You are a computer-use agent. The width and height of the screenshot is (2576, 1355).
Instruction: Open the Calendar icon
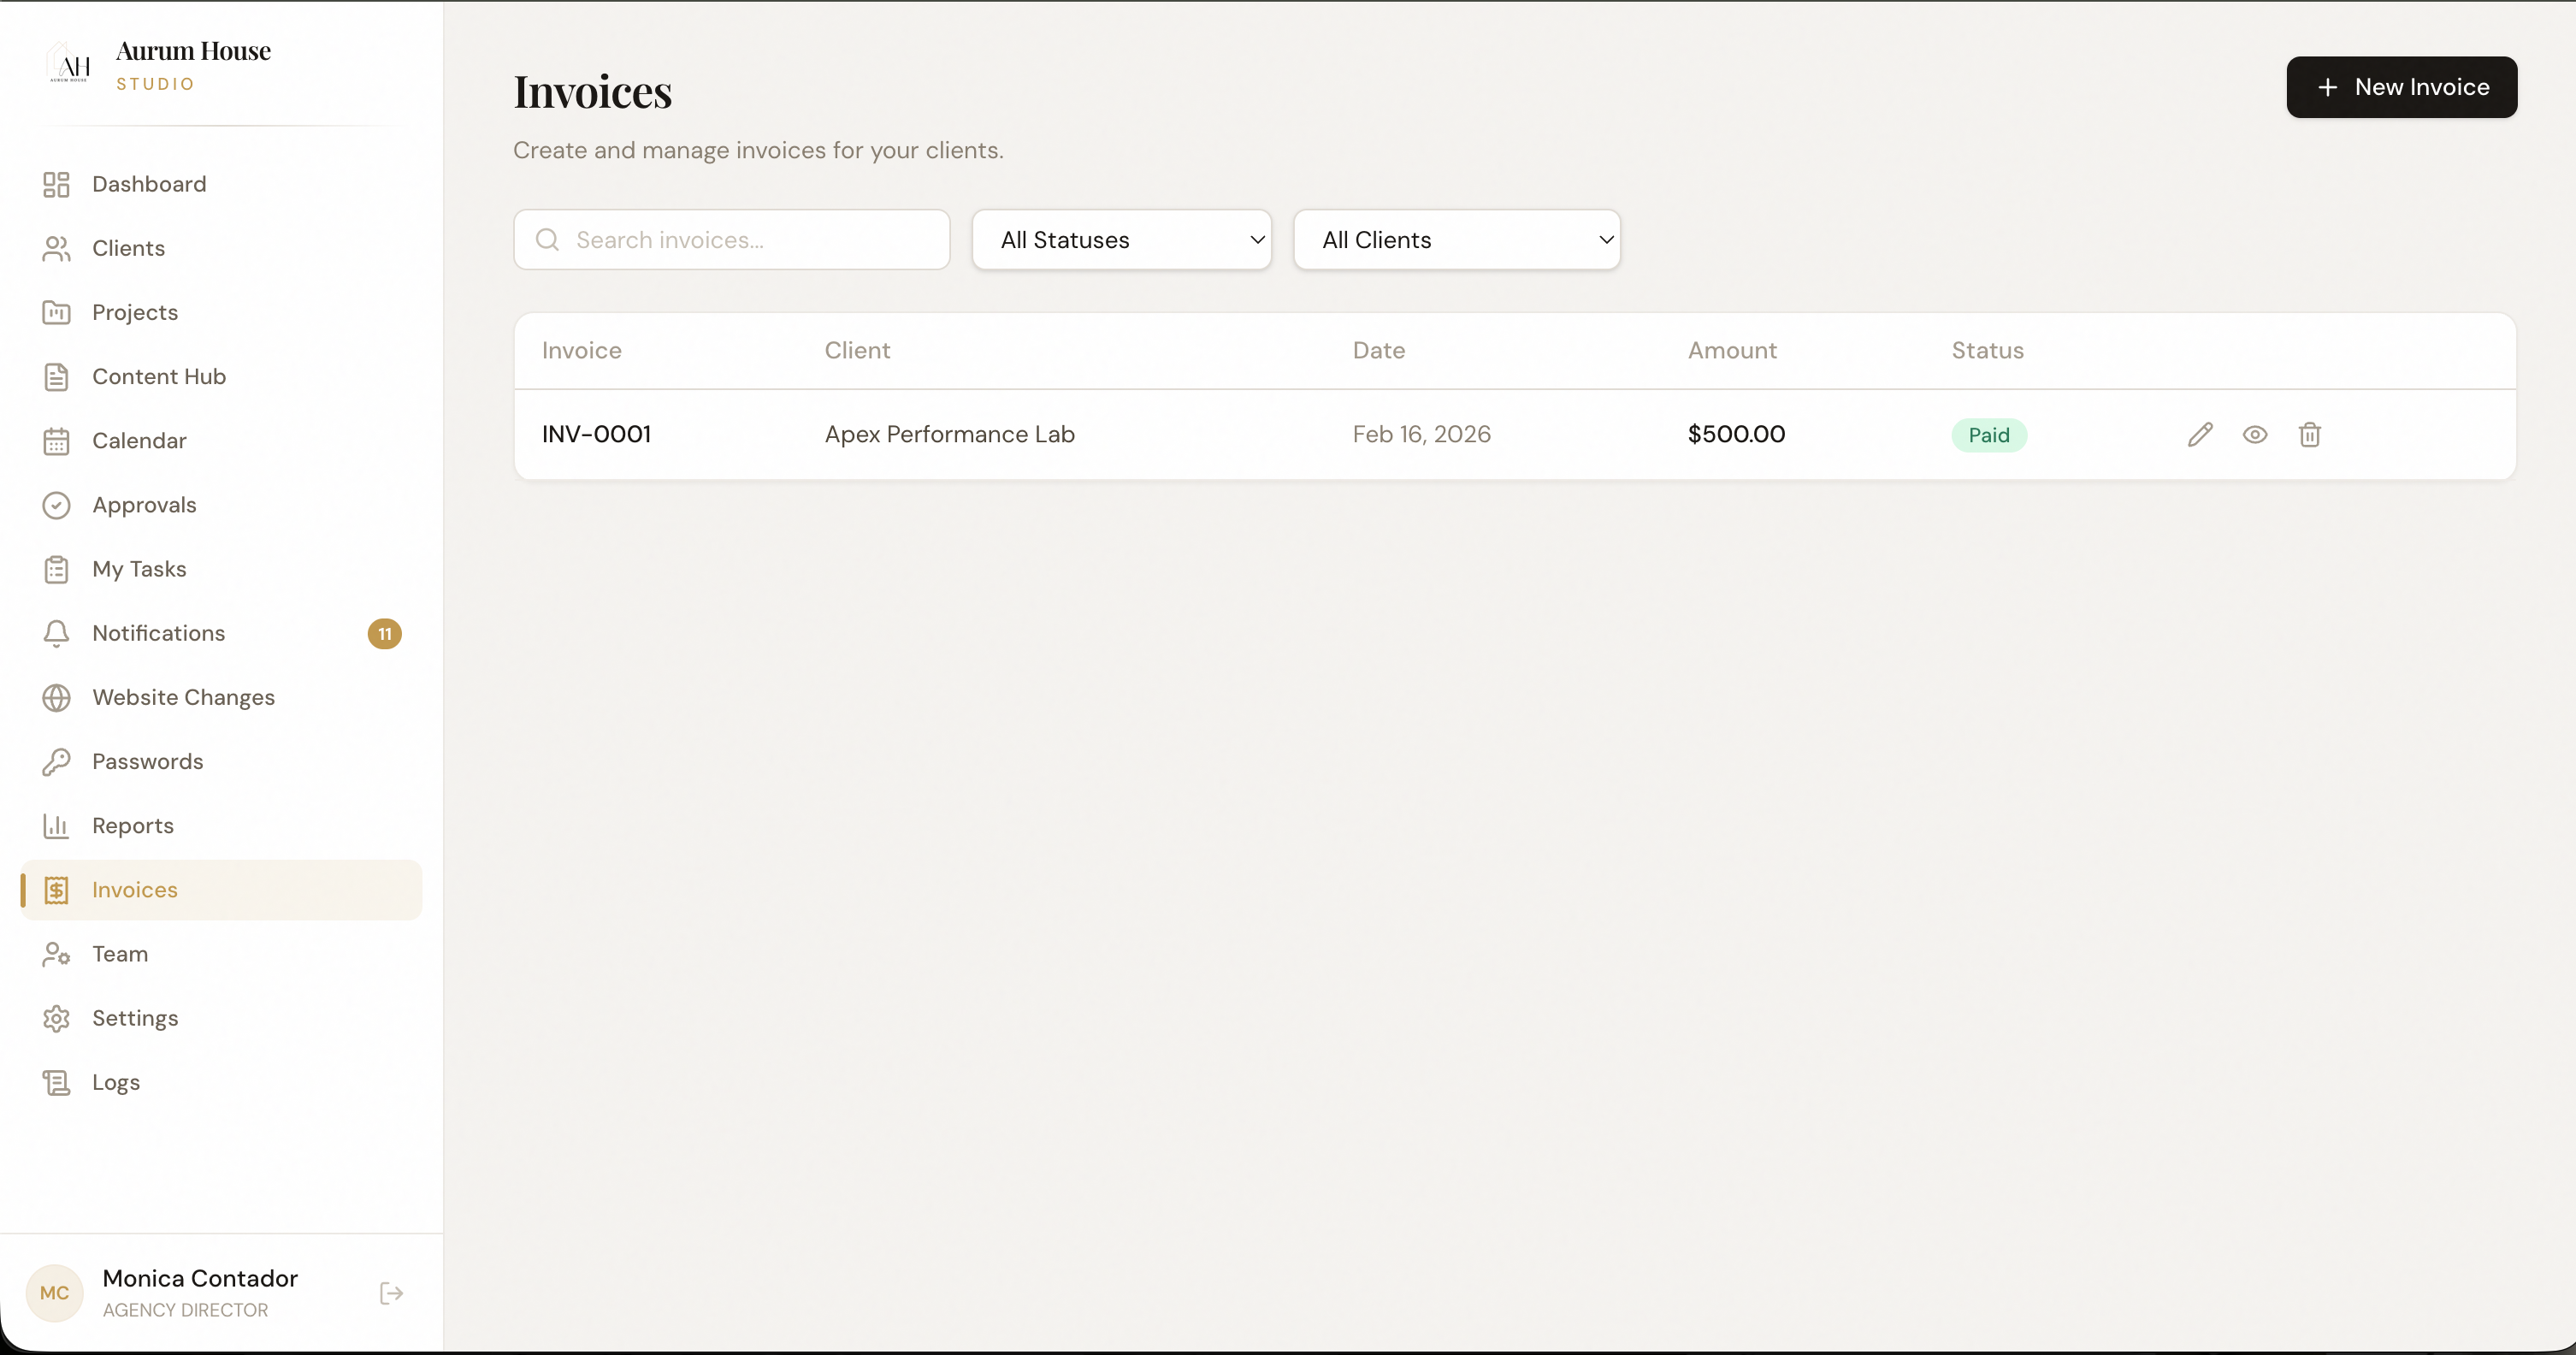(x=57, y=440)
